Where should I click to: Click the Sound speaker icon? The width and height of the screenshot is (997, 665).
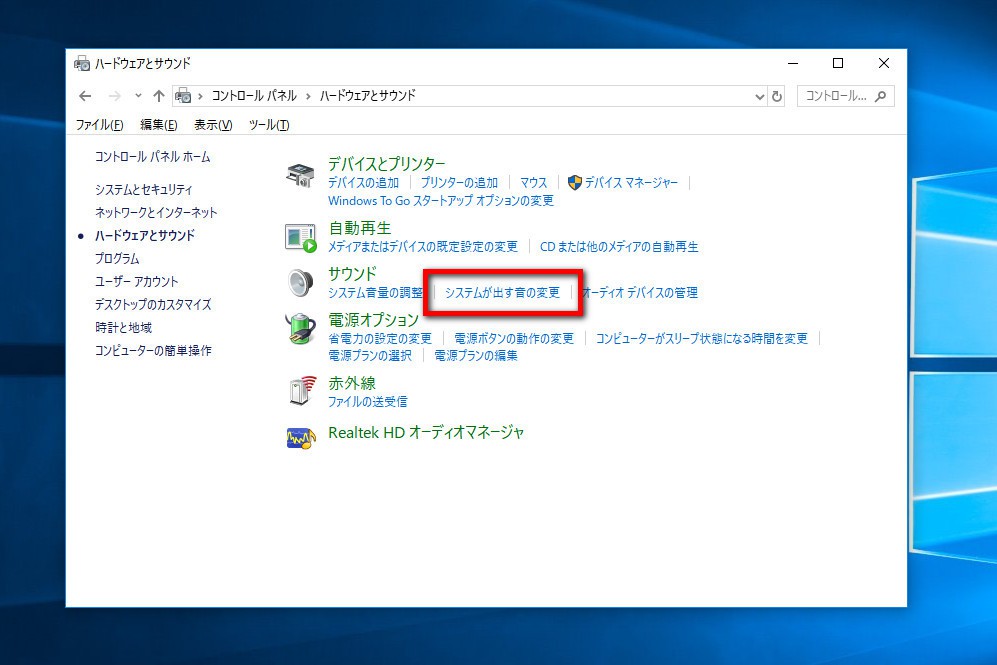(x=300, y=283)
